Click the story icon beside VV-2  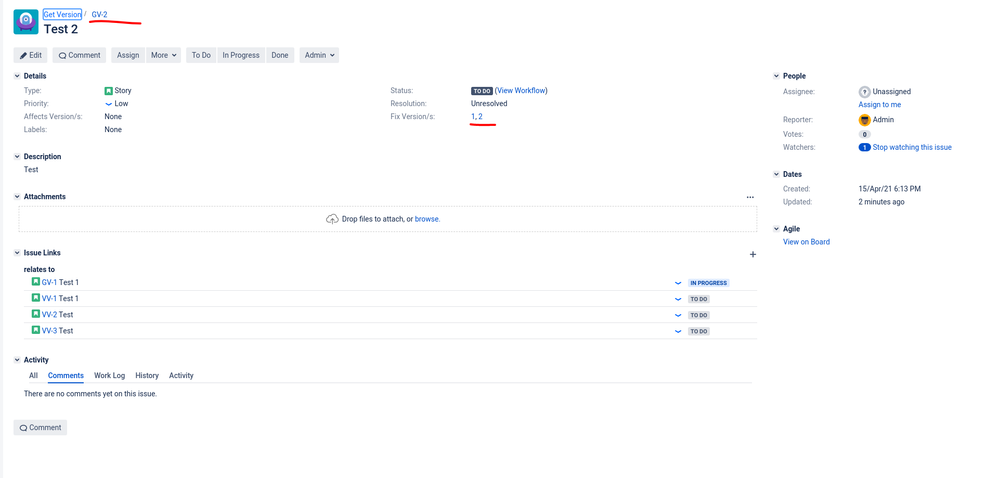36,314
